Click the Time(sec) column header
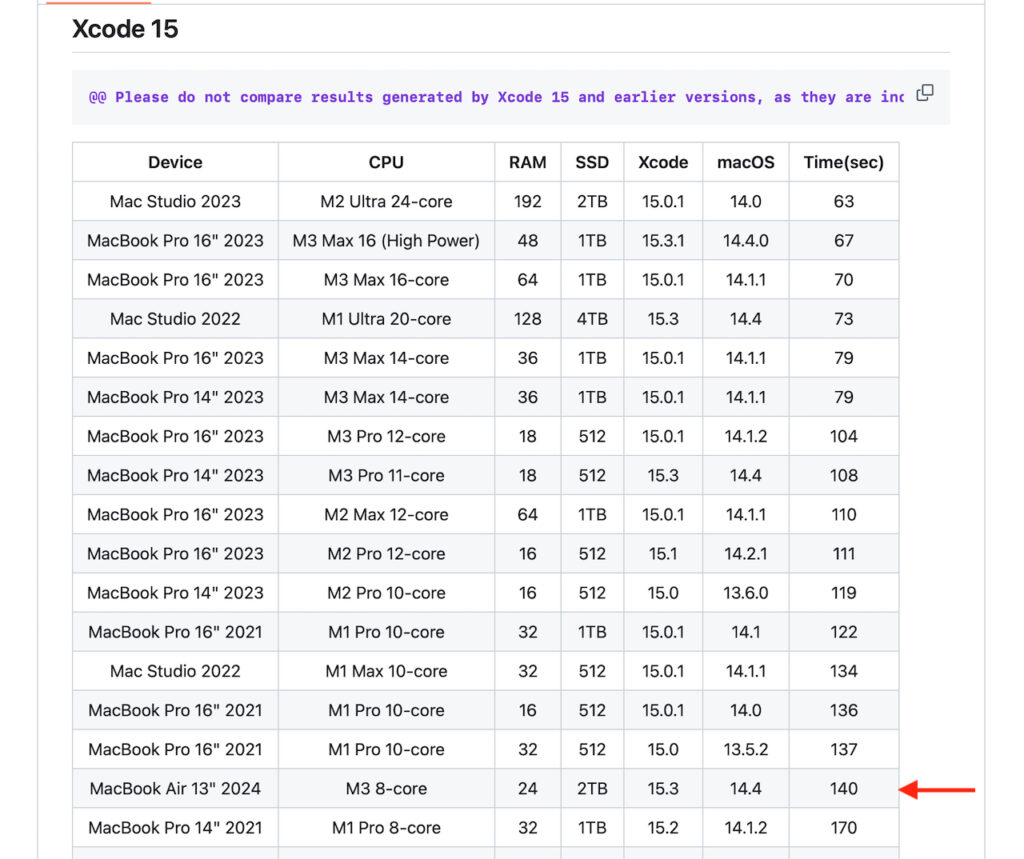 pyautogui.click(x=843, y=162)
